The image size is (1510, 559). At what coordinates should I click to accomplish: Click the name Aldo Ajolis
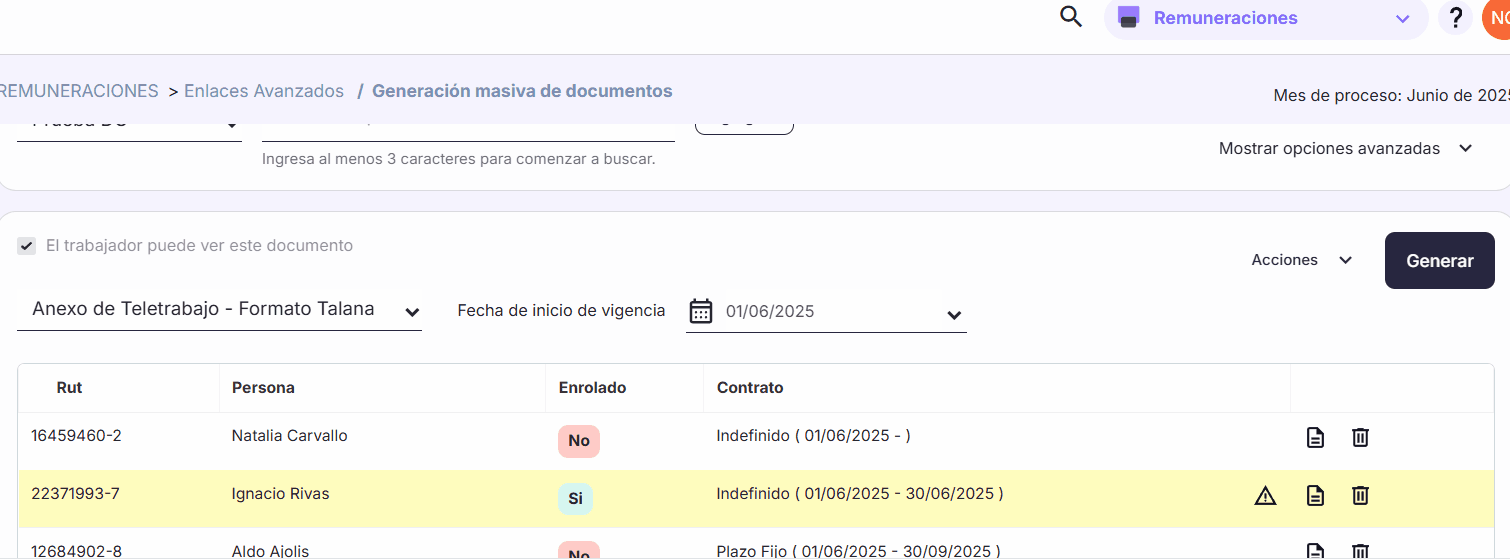pyautogui.click(x=270, y=551)
